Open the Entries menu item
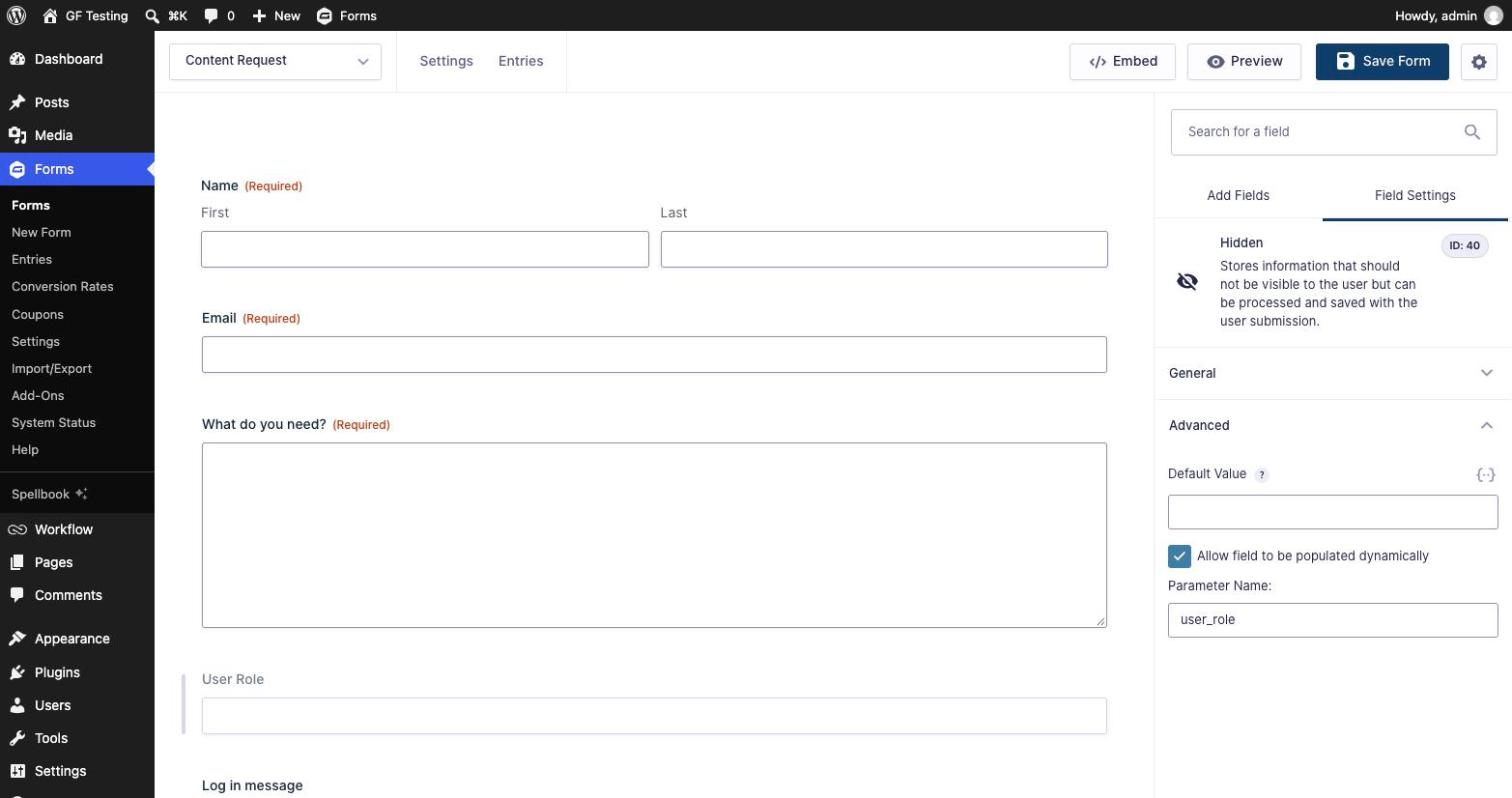Viewport: 1512px width, 798px height. pyautogui.click(x=521, y=61)
